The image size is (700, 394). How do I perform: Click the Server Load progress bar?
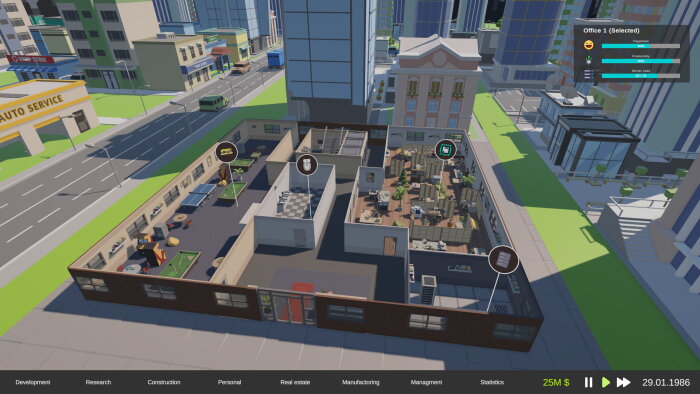(x=641, y=76)
